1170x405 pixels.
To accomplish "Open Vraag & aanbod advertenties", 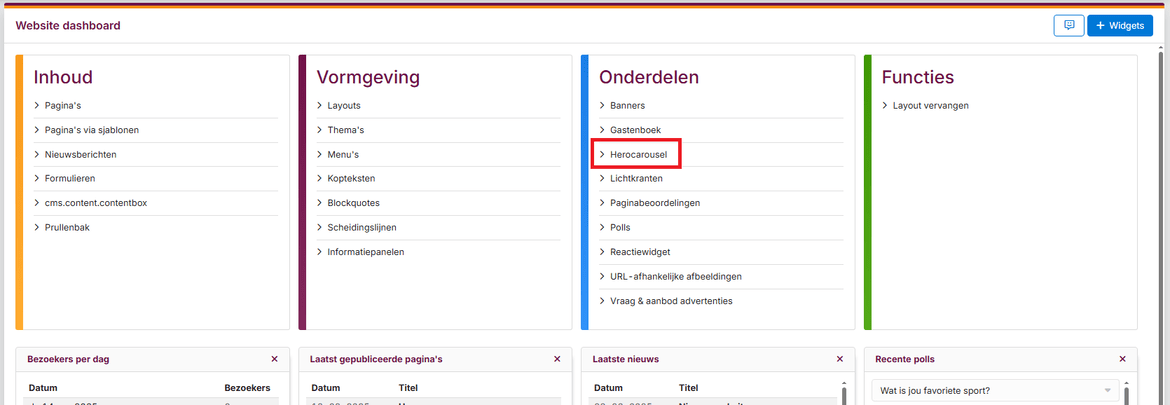I will click(x=671, y=301).
